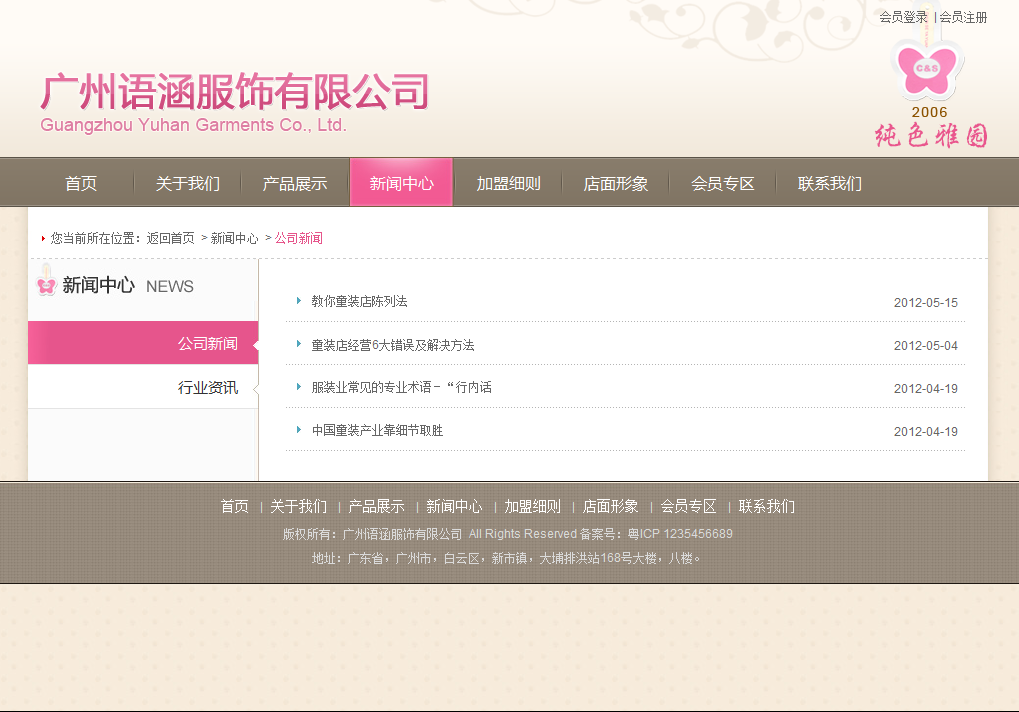The width and height of the screenshot is (1019, 712).
Task: Open 首页 in main navigation bar
Action: coord(81,183)
